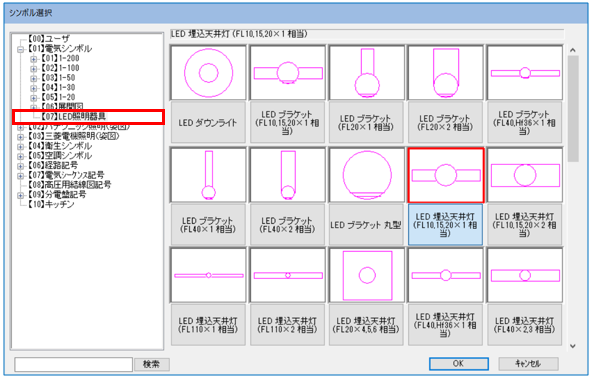The height and width of the screenshot is (378, 592).
Task: Pick the LED 埋込天井灯 (FL20×4,5,6 相当) square symbol
Action: coord(366,275)
